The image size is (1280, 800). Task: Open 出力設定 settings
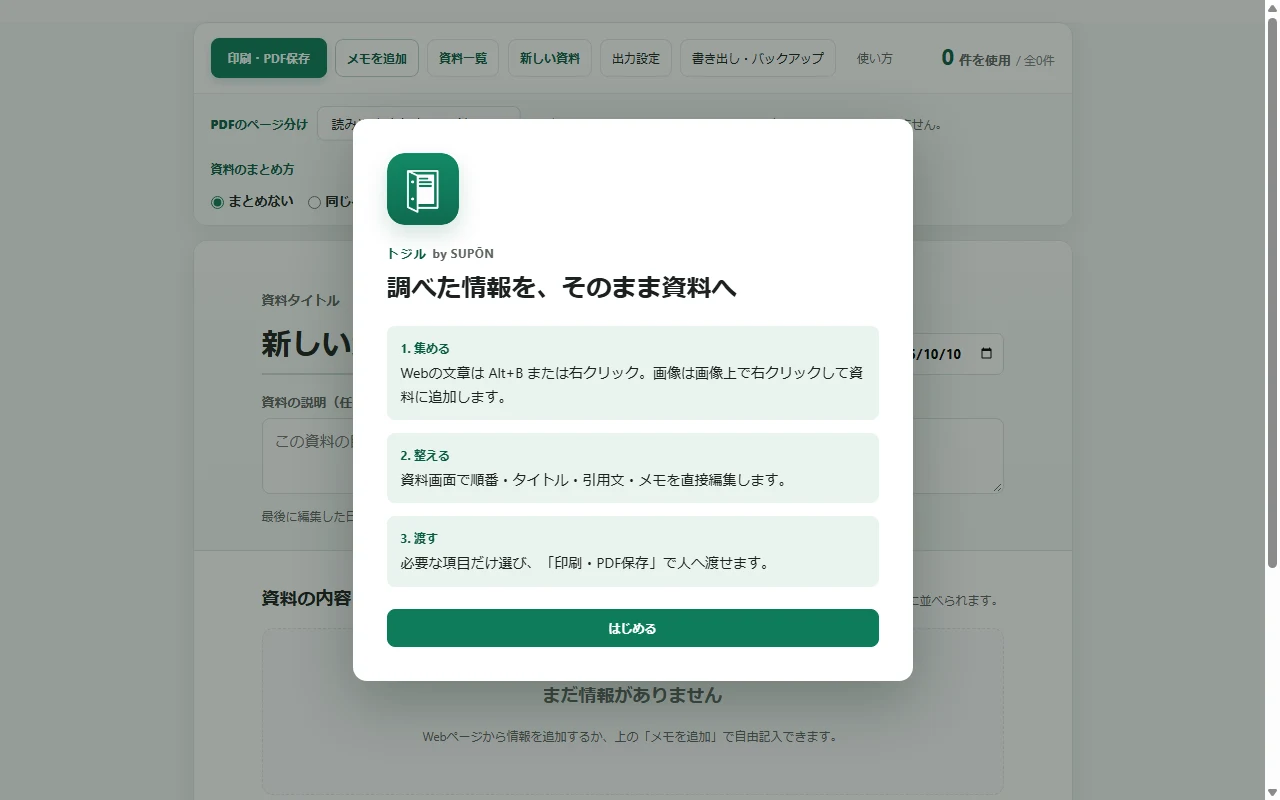pos(636,58)
